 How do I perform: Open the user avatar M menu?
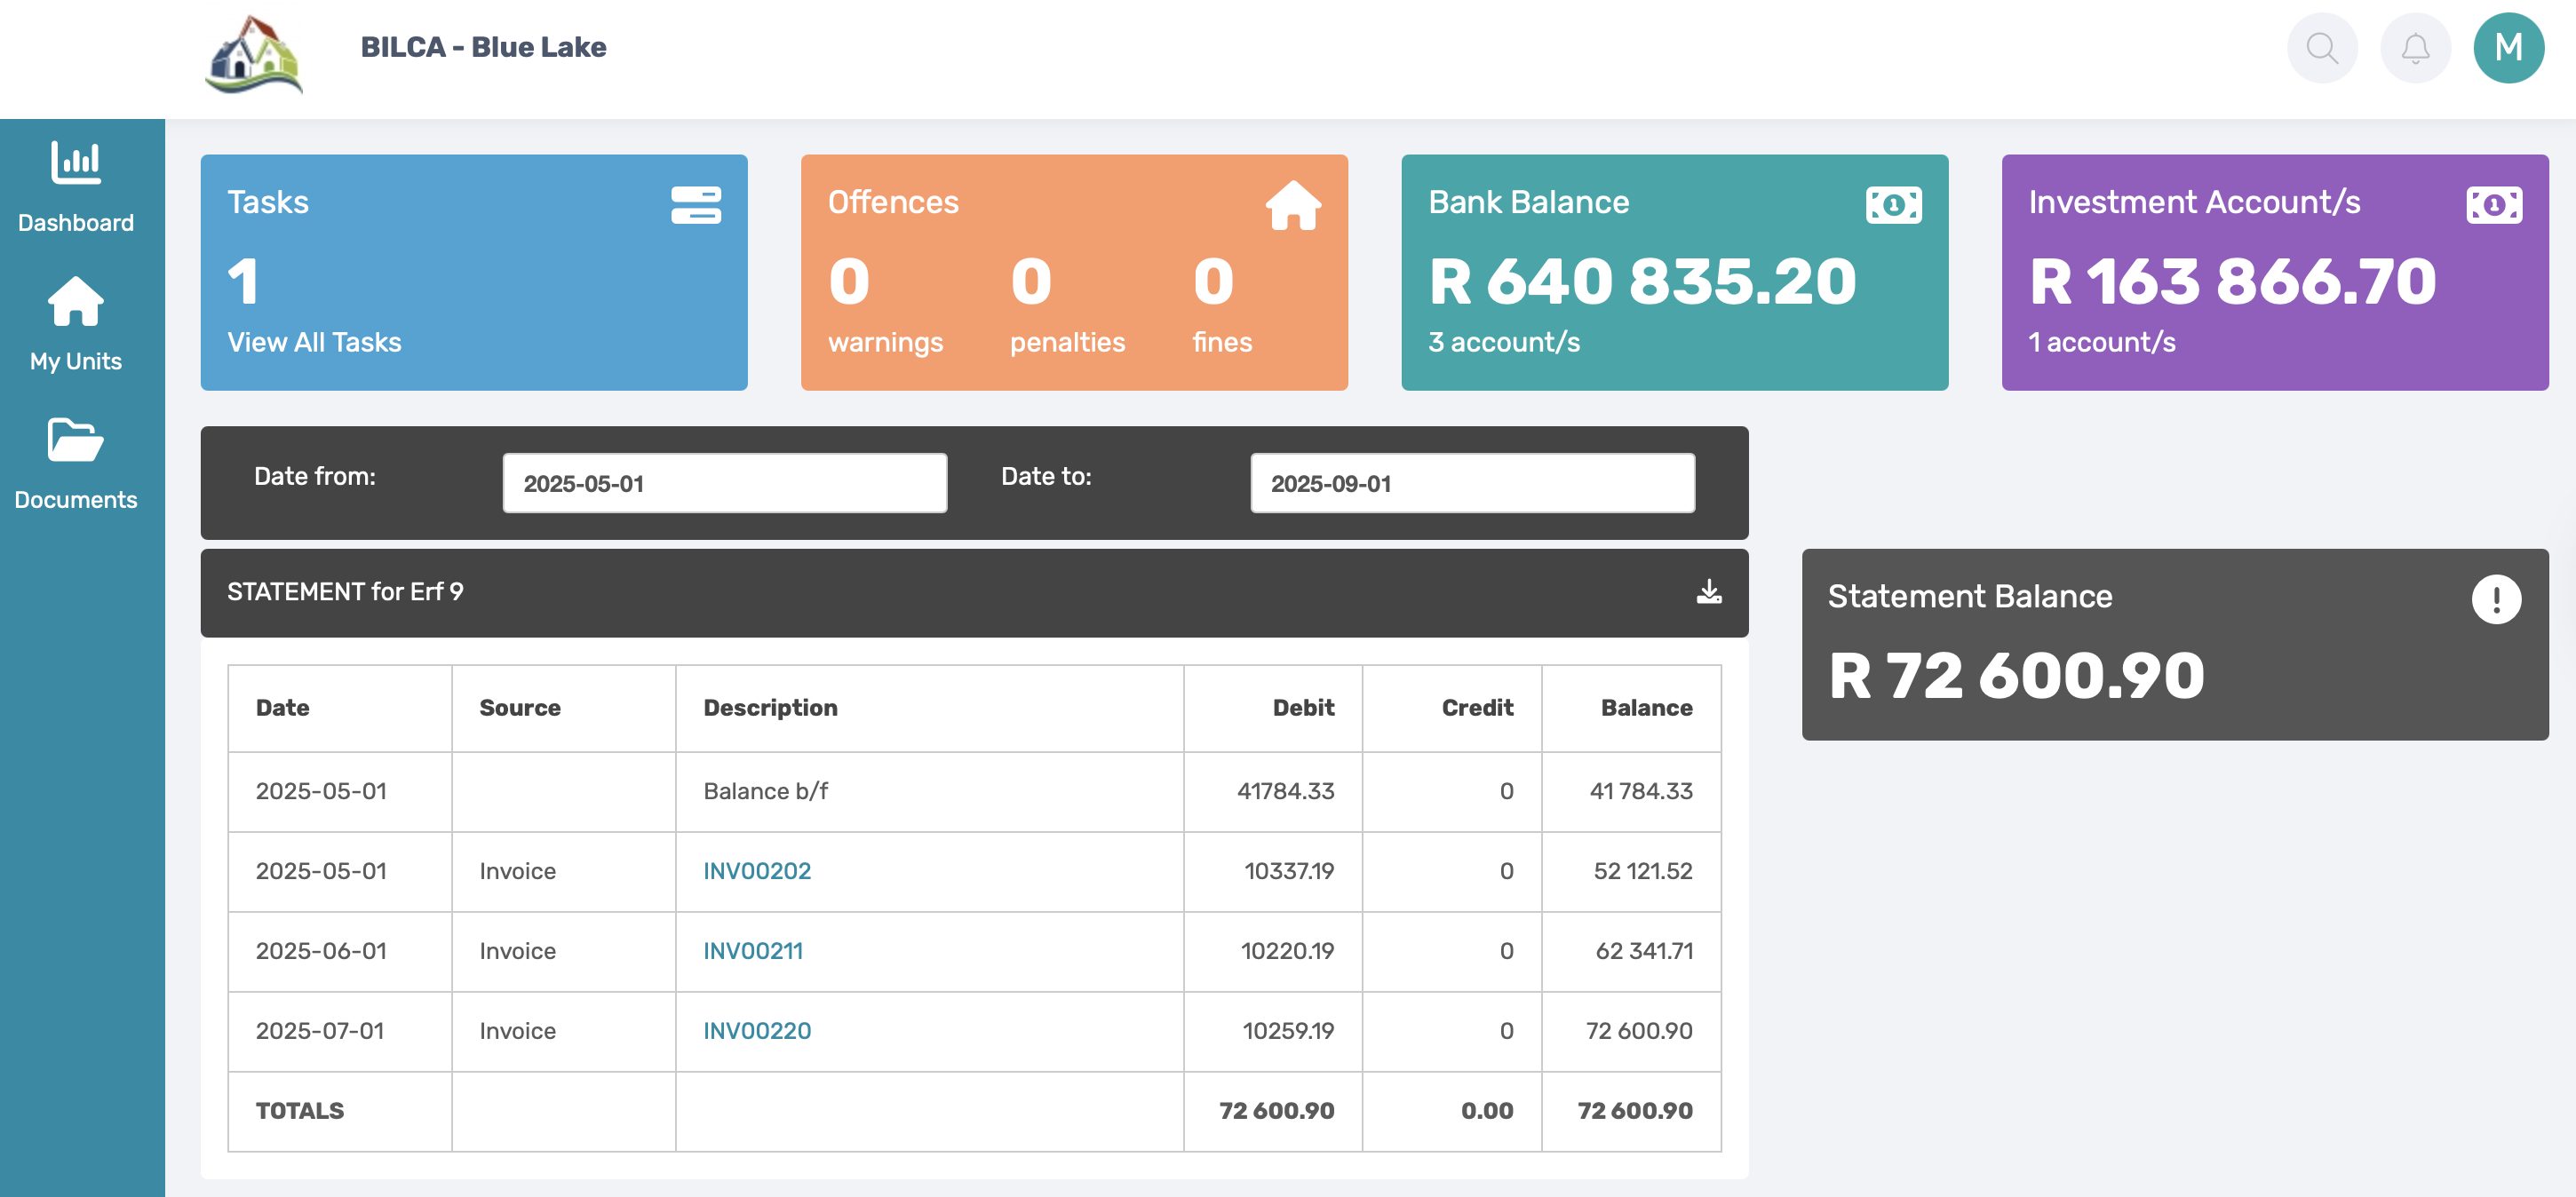click(2507, 48)
